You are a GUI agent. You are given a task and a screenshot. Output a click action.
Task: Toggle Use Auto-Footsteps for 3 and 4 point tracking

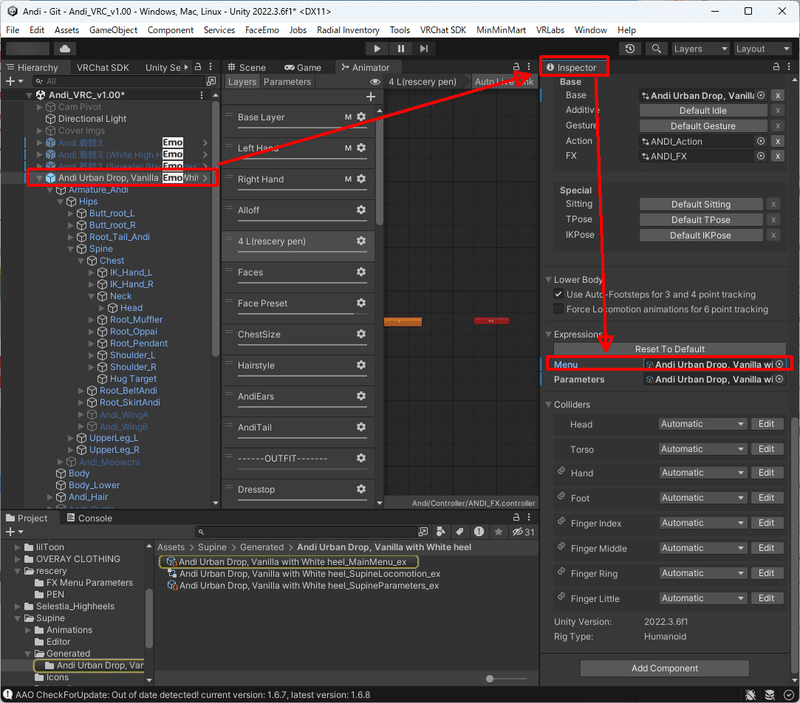(559, 294)
